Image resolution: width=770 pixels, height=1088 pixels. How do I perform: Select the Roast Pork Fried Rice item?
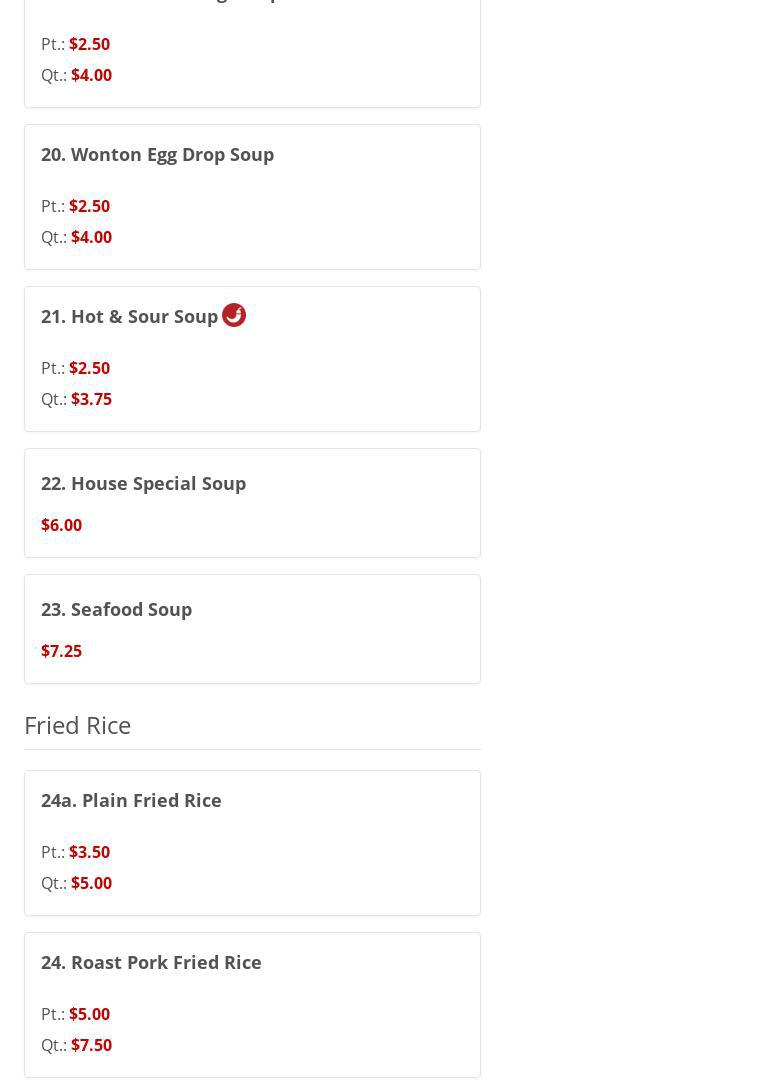tap(151, 963)
